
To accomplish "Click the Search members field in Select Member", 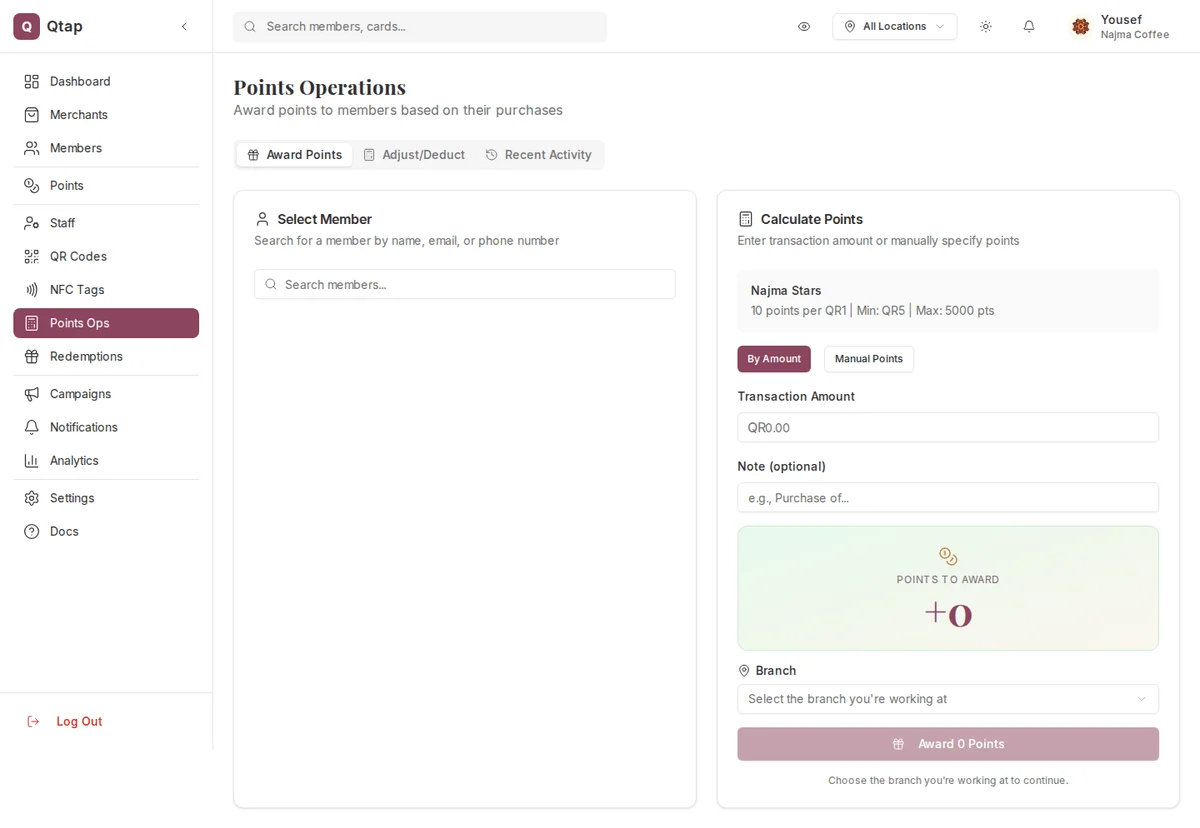I will [465, 284].
